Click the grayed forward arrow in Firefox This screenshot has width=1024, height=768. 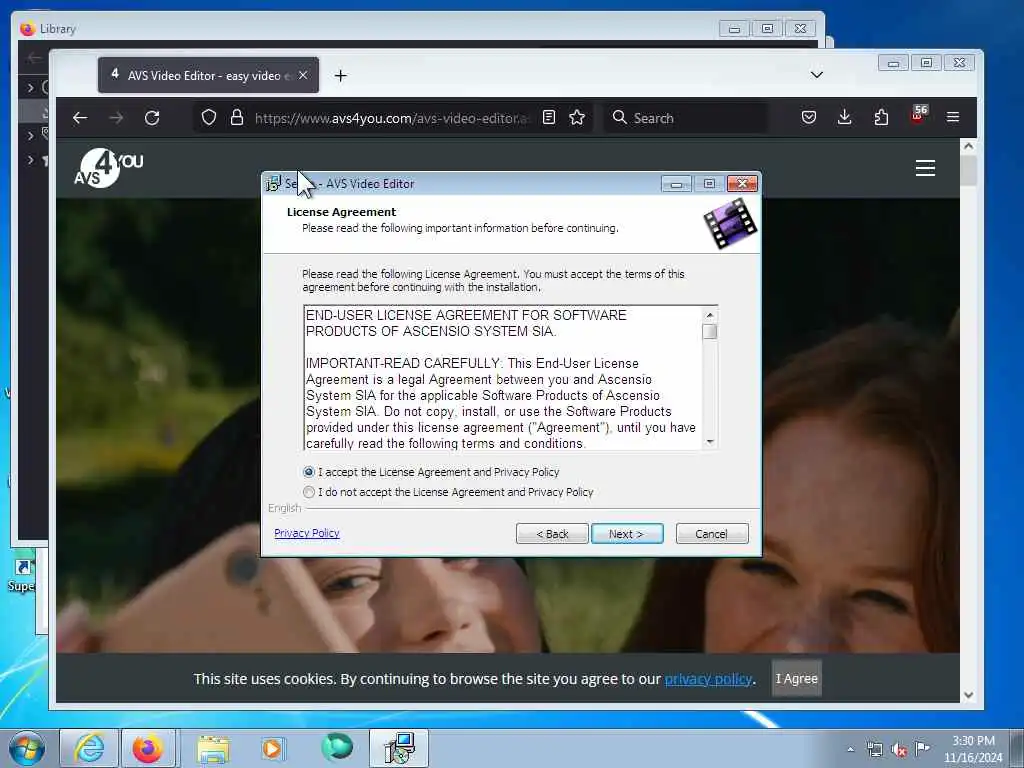point(116,118)
